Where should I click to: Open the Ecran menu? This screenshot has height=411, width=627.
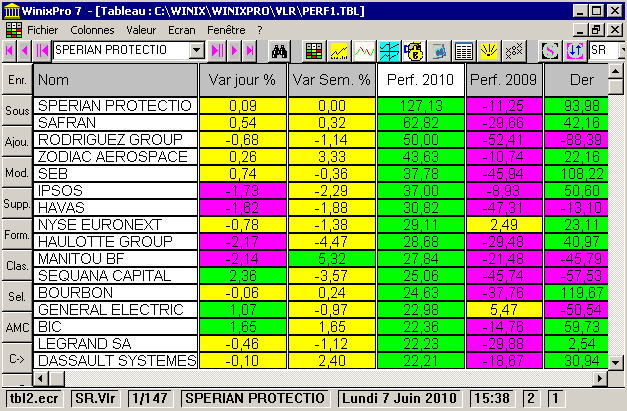(x=182, y=30)
